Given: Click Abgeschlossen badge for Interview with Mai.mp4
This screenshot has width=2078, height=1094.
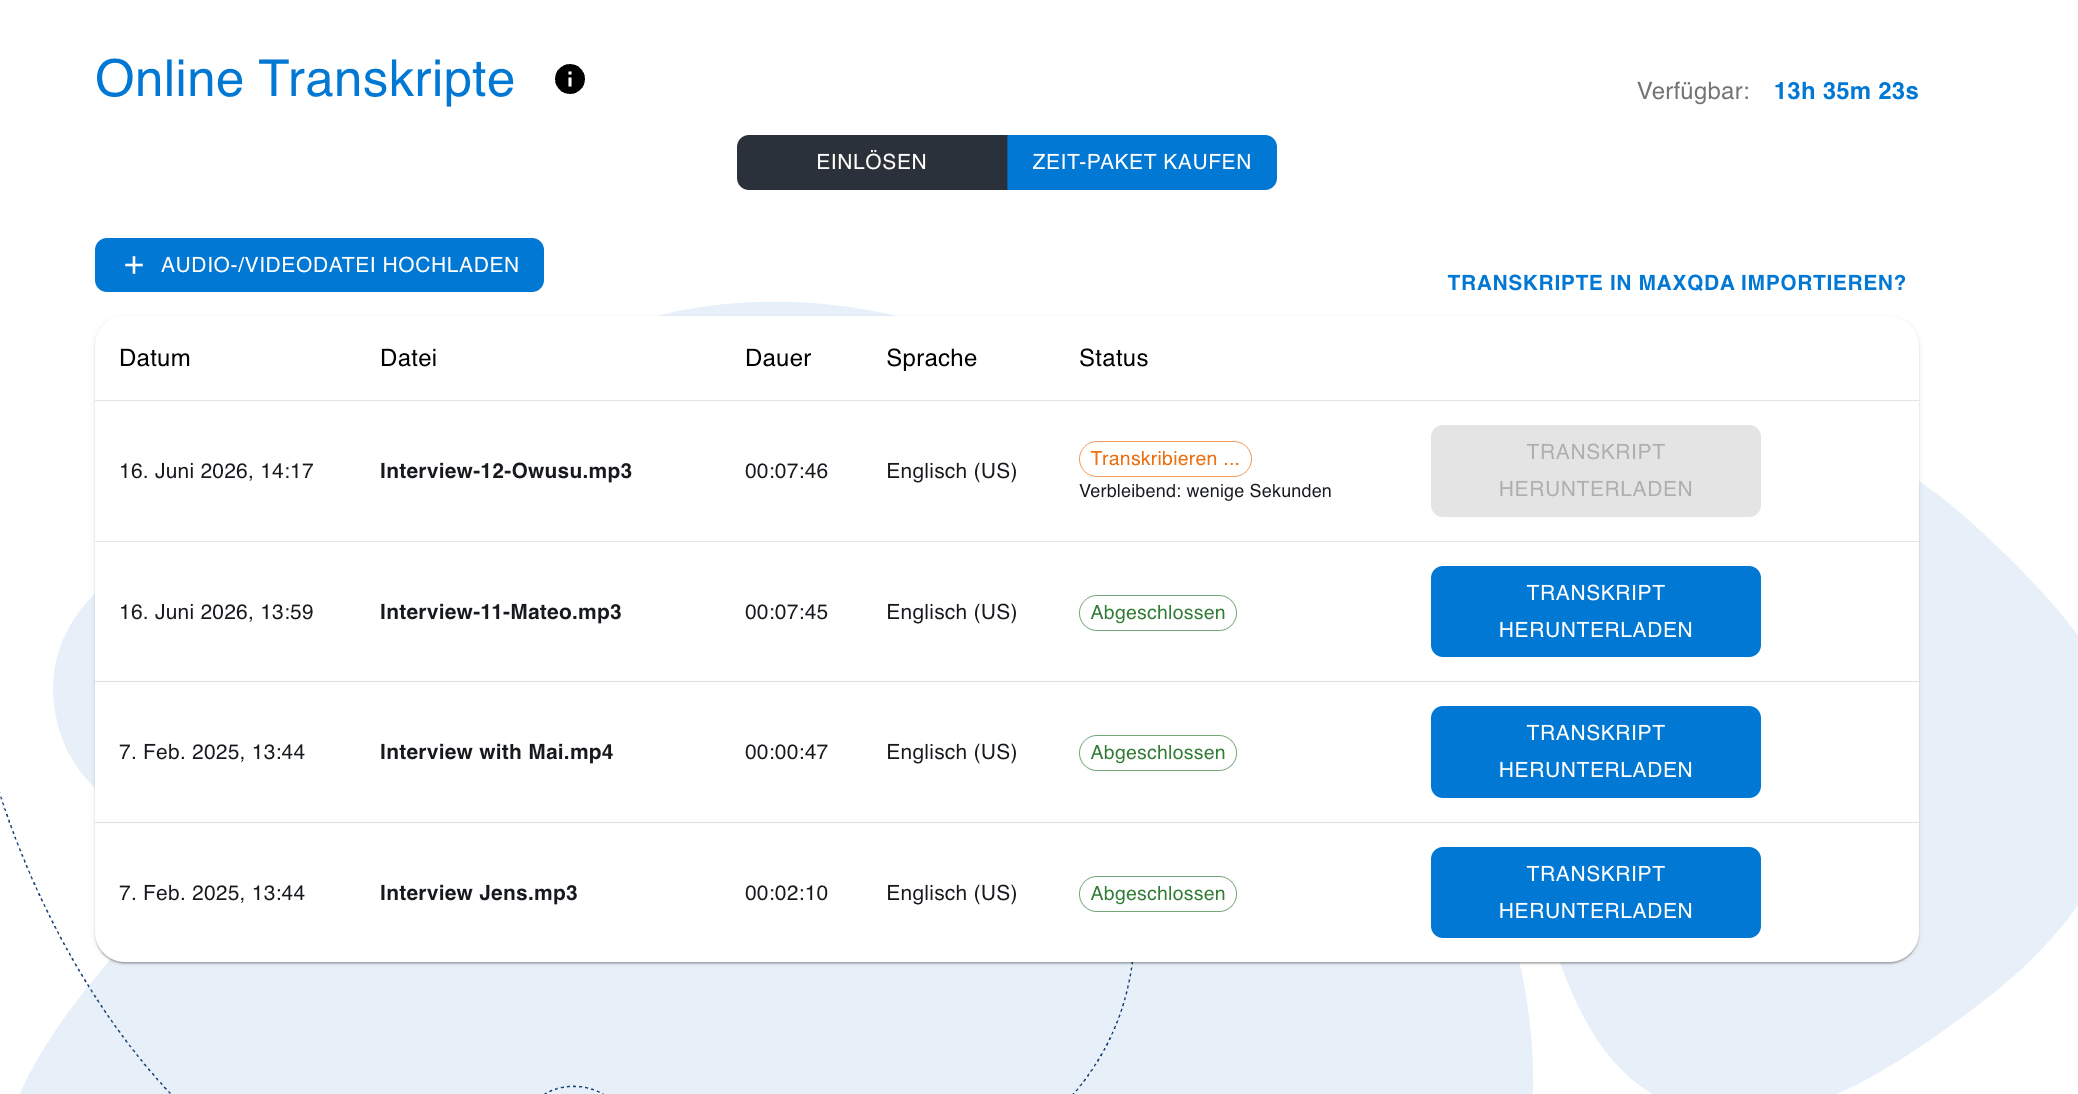Looking at the screenshot, I should click(x=1158, y=752).
